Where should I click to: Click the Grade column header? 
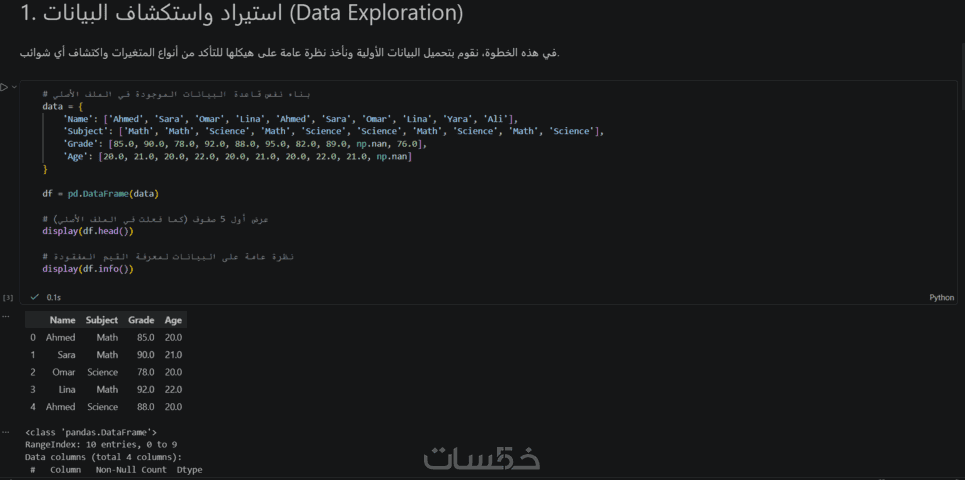coord(141,320)
